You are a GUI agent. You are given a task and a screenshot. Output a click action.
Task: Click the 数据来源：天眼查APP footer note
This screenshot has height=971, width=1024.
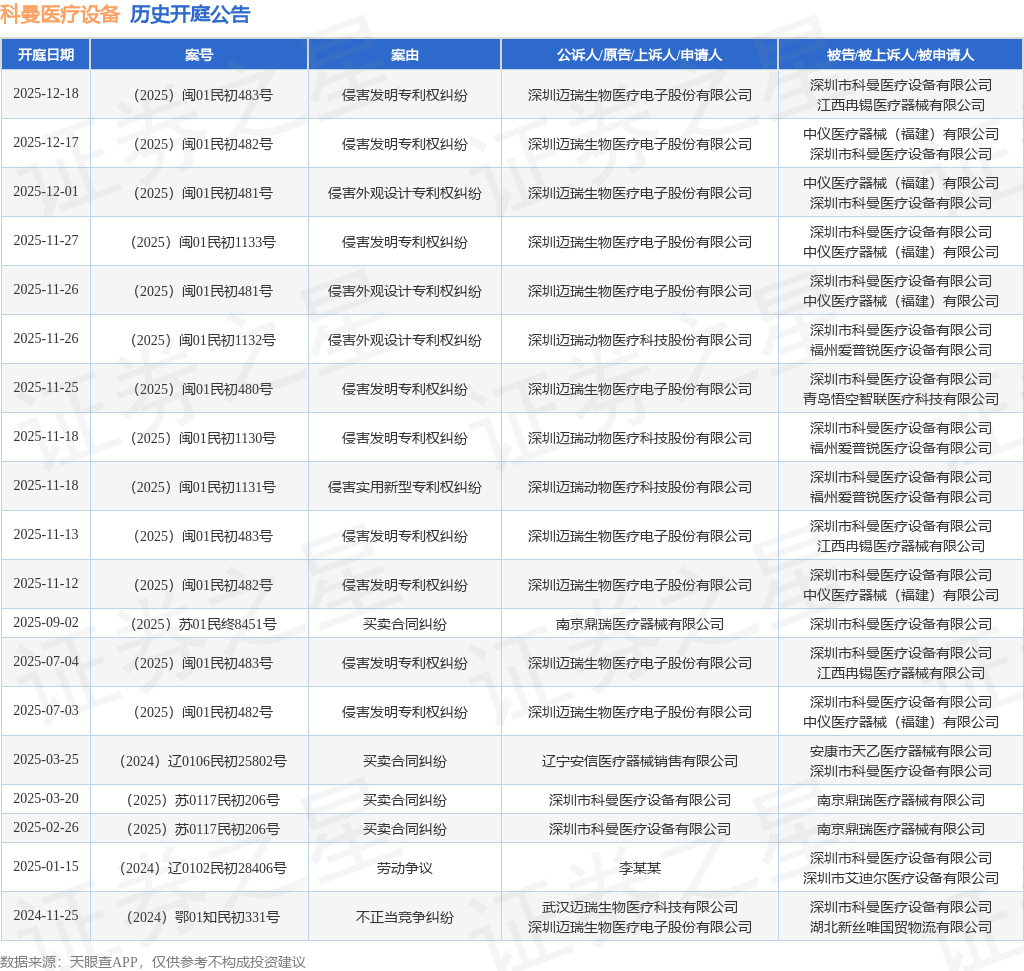point(153,962)
